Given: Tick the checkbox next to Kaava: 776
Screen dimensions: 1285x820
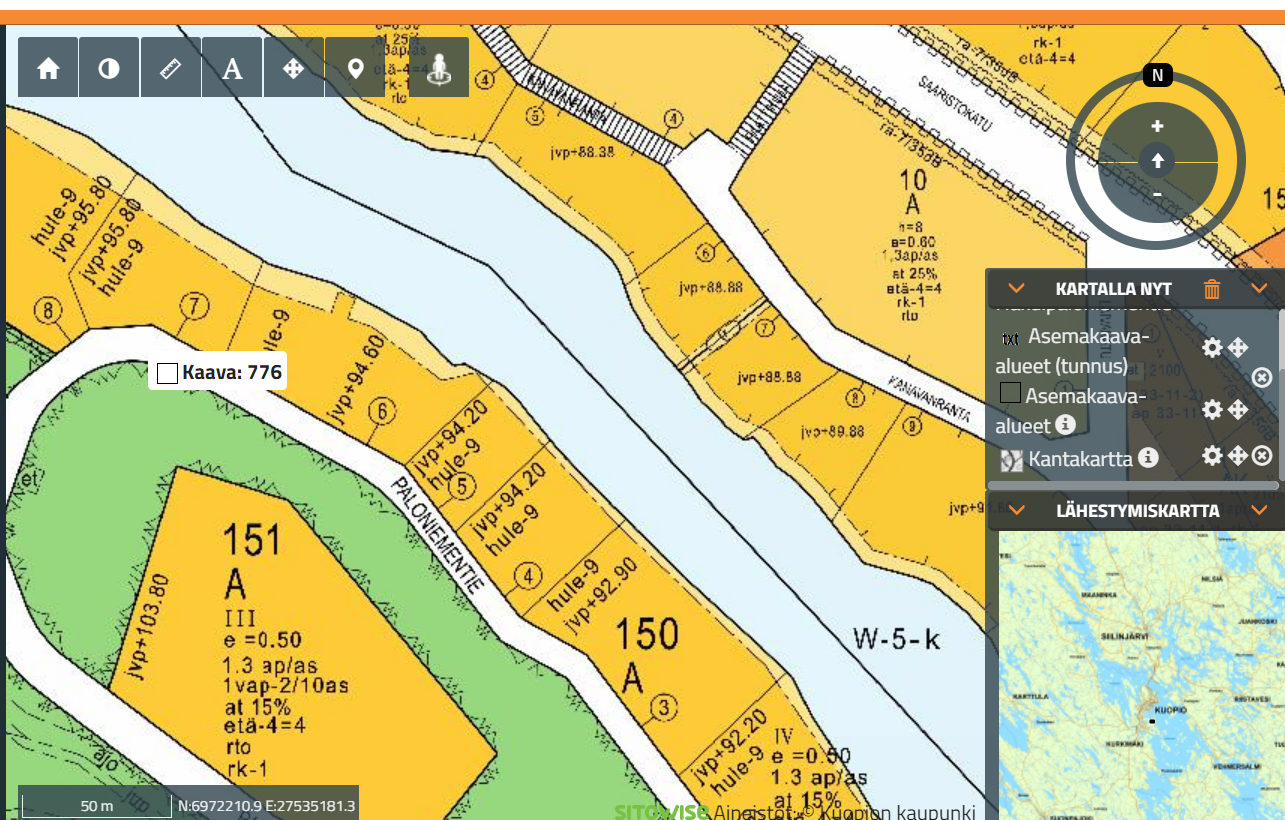Looking at the screenshot, I should click(x=168, y=374).
